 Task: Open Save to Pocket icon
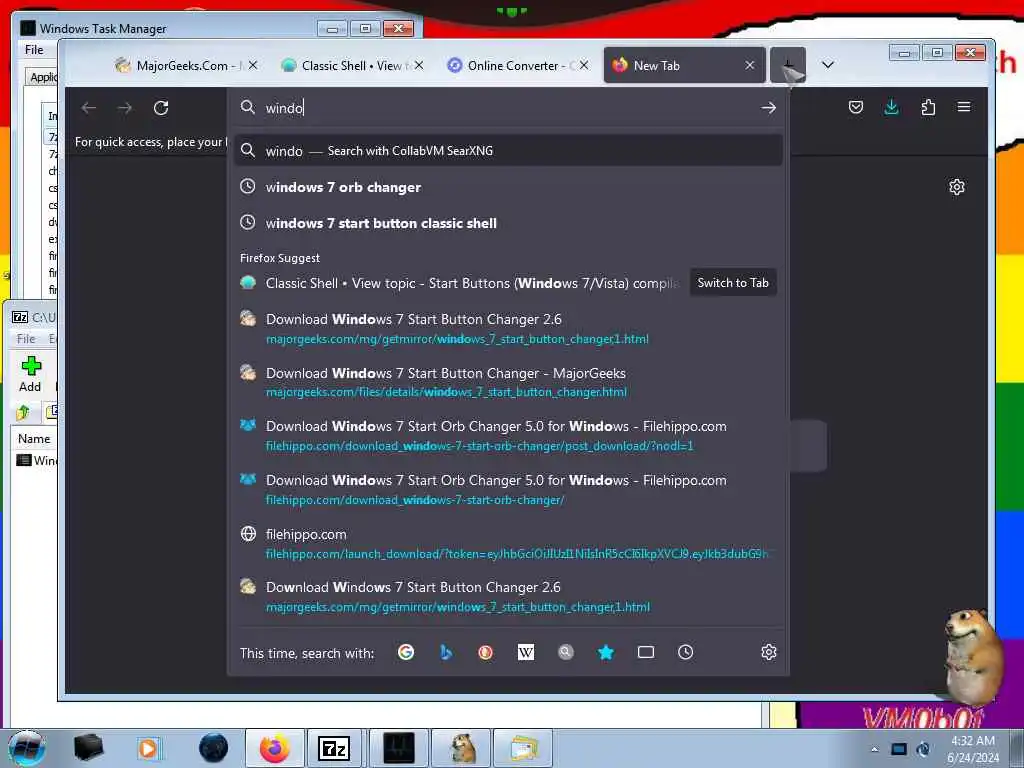(856, 107)
